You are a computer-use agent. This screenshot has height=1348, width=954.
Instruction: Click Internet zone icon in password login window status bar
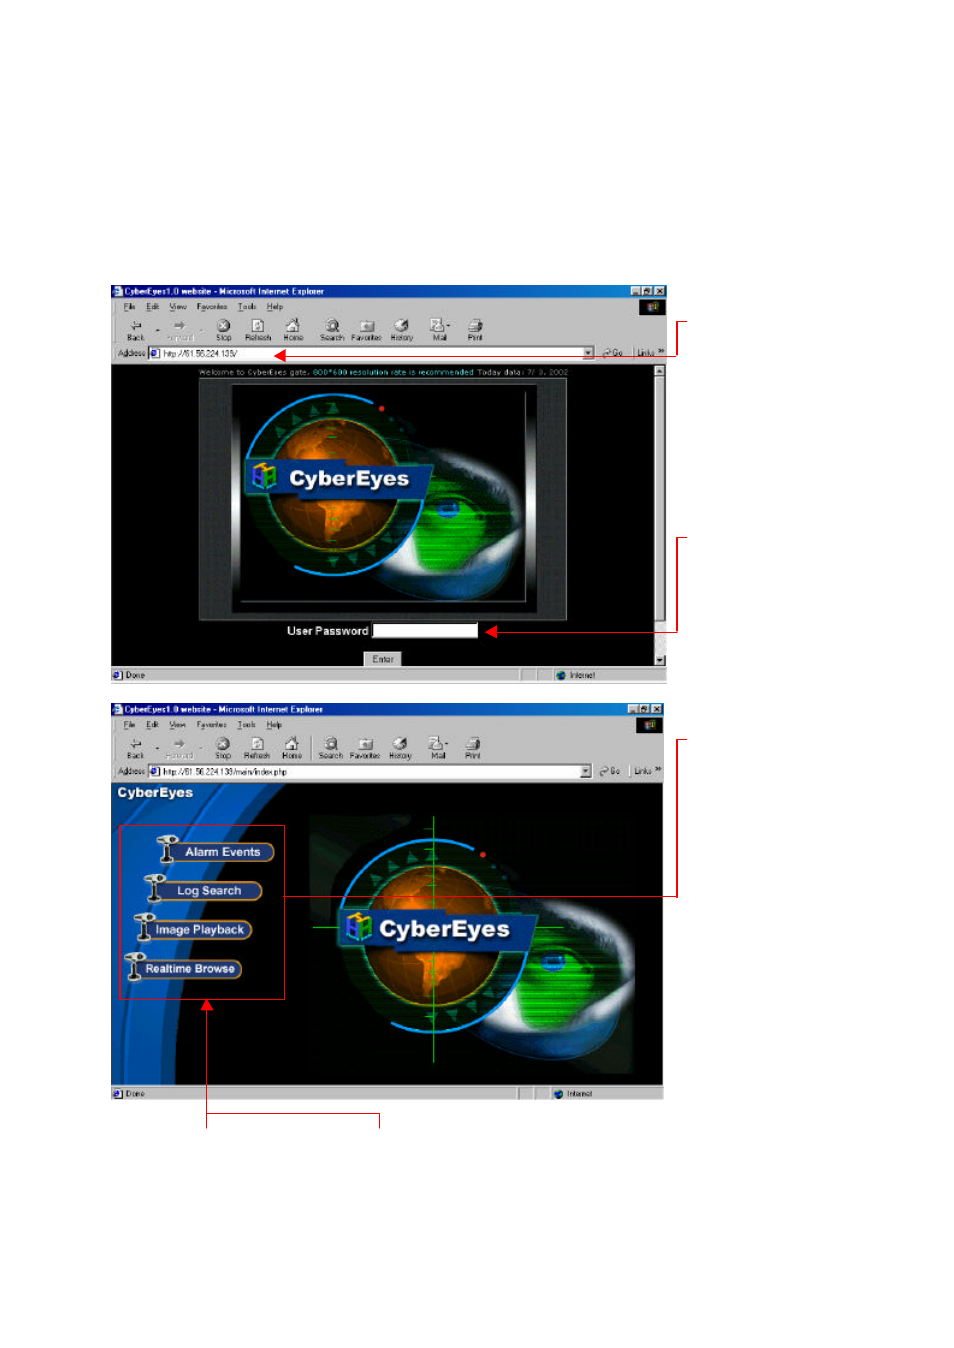pos(561,675)
